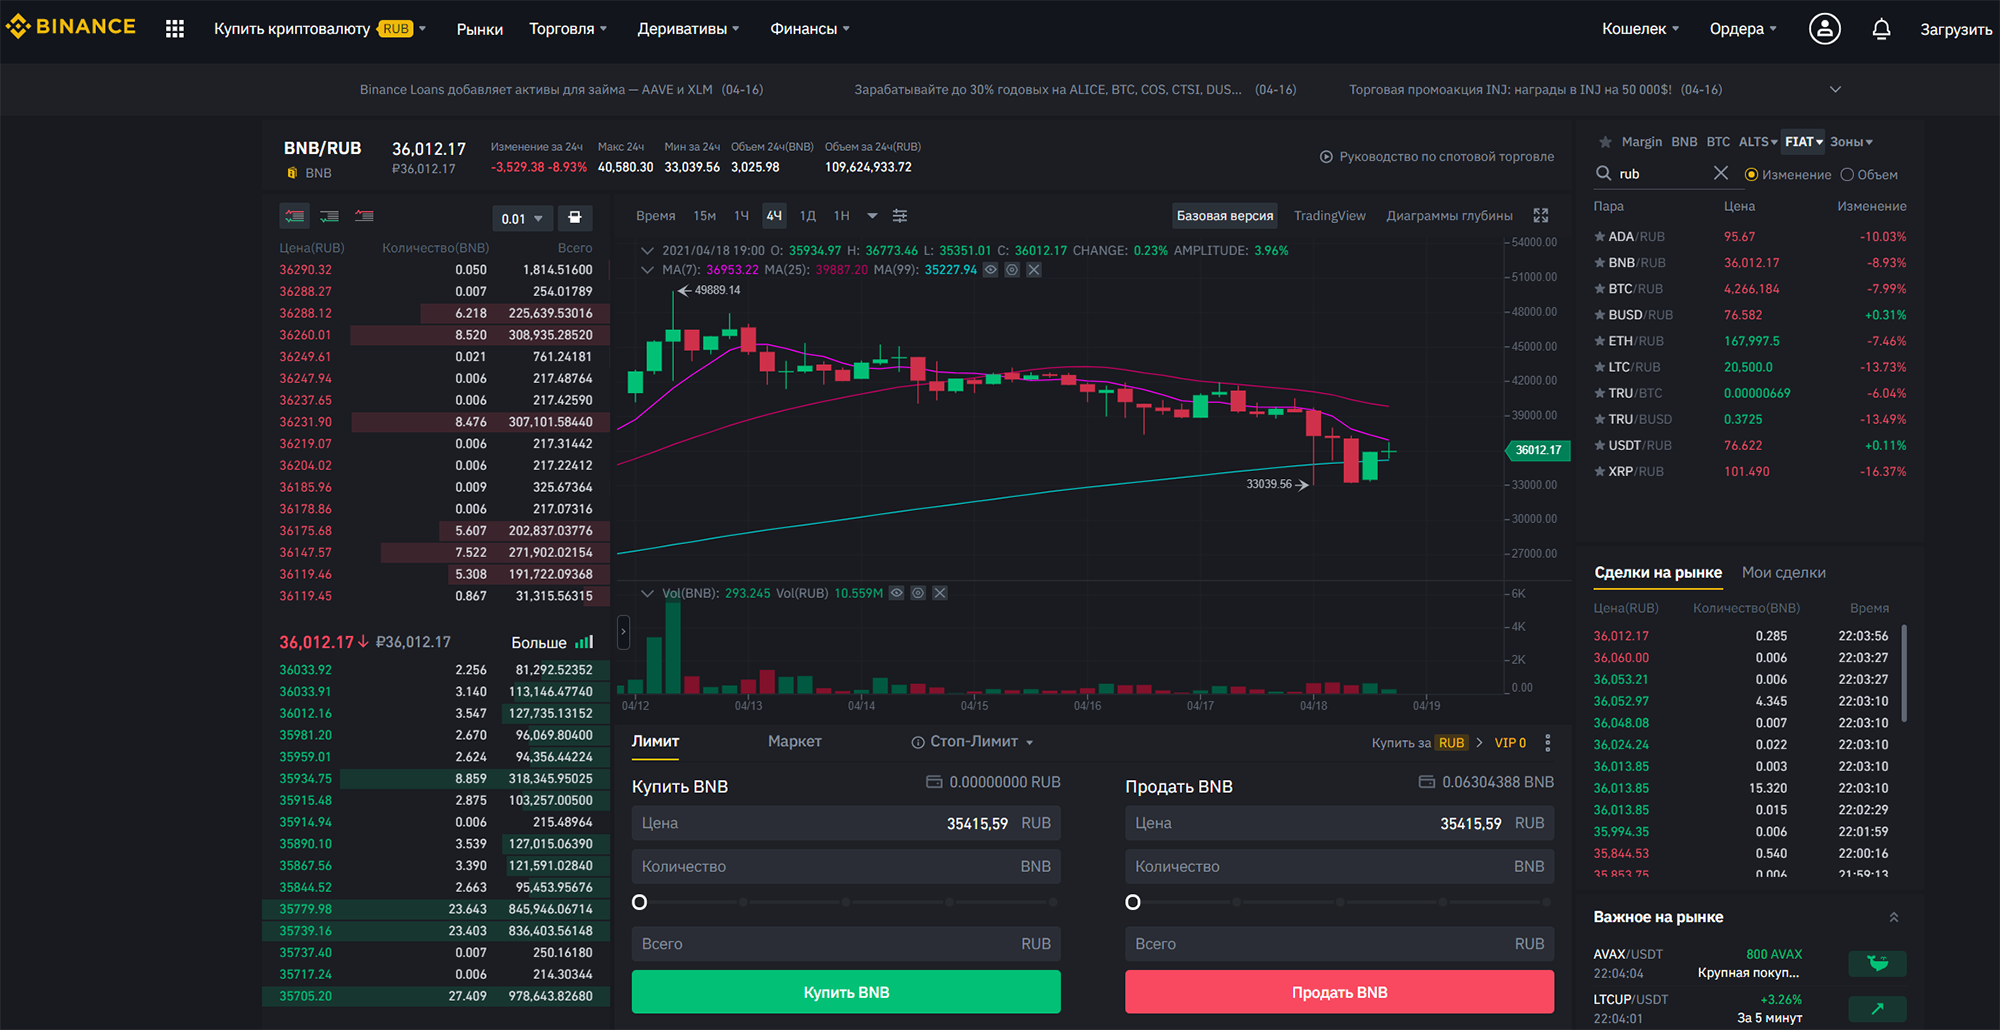Click star next to XRP/RUB pair

[1600, 471]
